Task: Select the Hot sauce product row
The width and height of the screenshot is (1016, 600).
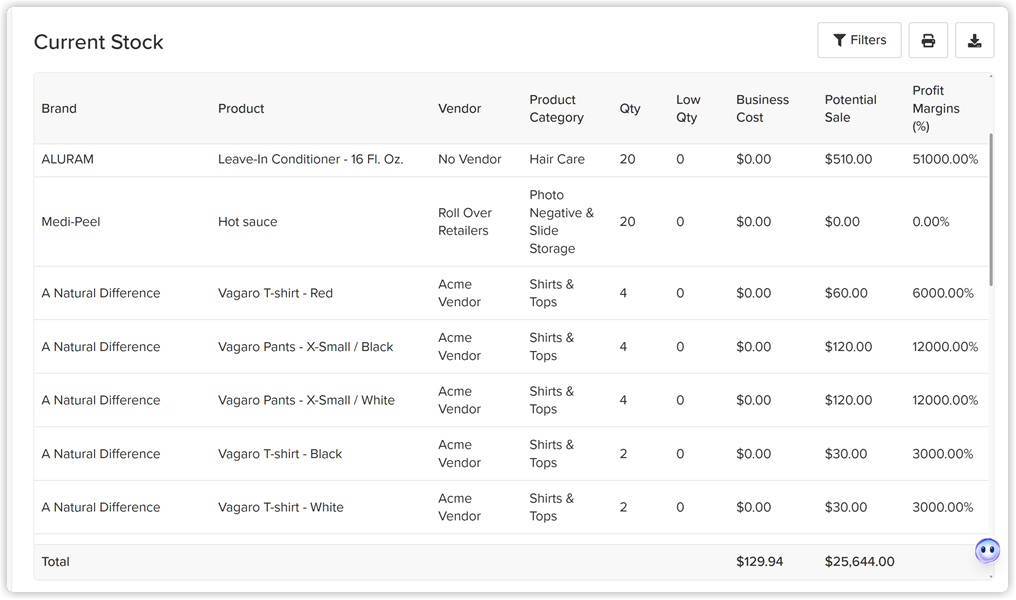Action: point(511,222)
